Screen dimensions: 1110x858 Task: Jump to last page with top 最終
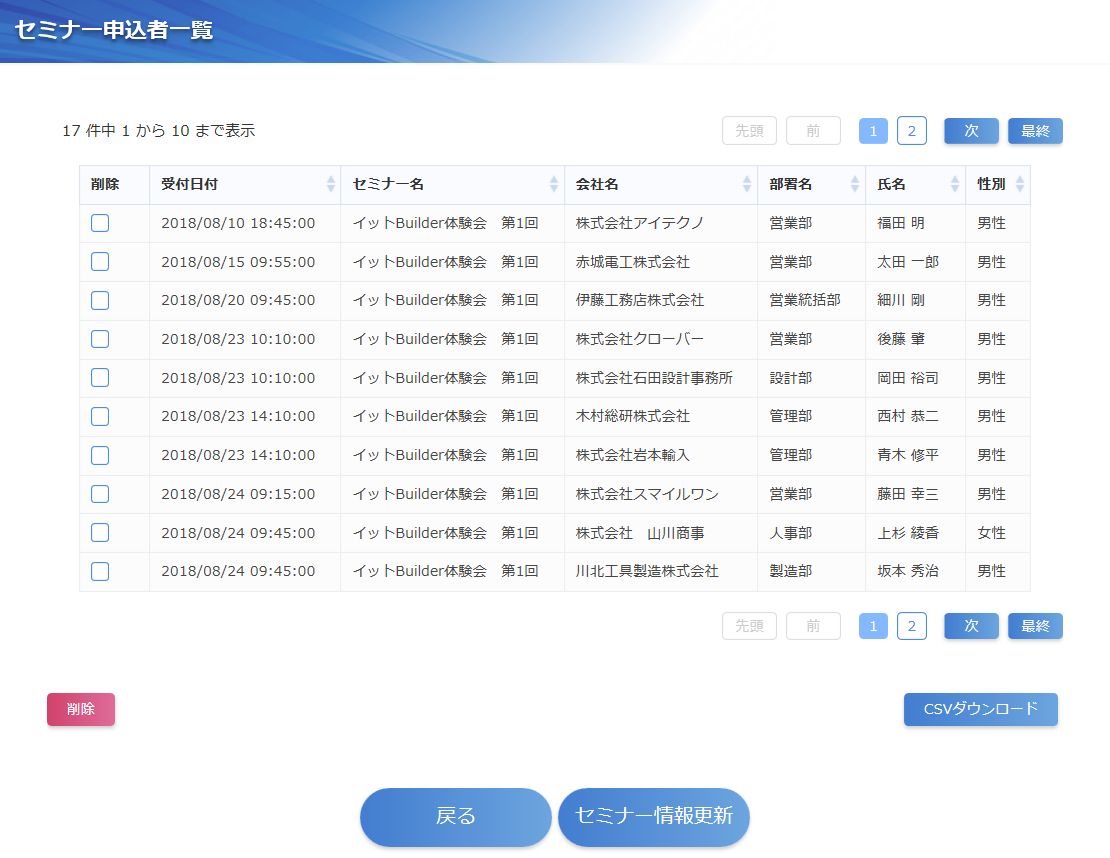click(x=1035, y=131)
